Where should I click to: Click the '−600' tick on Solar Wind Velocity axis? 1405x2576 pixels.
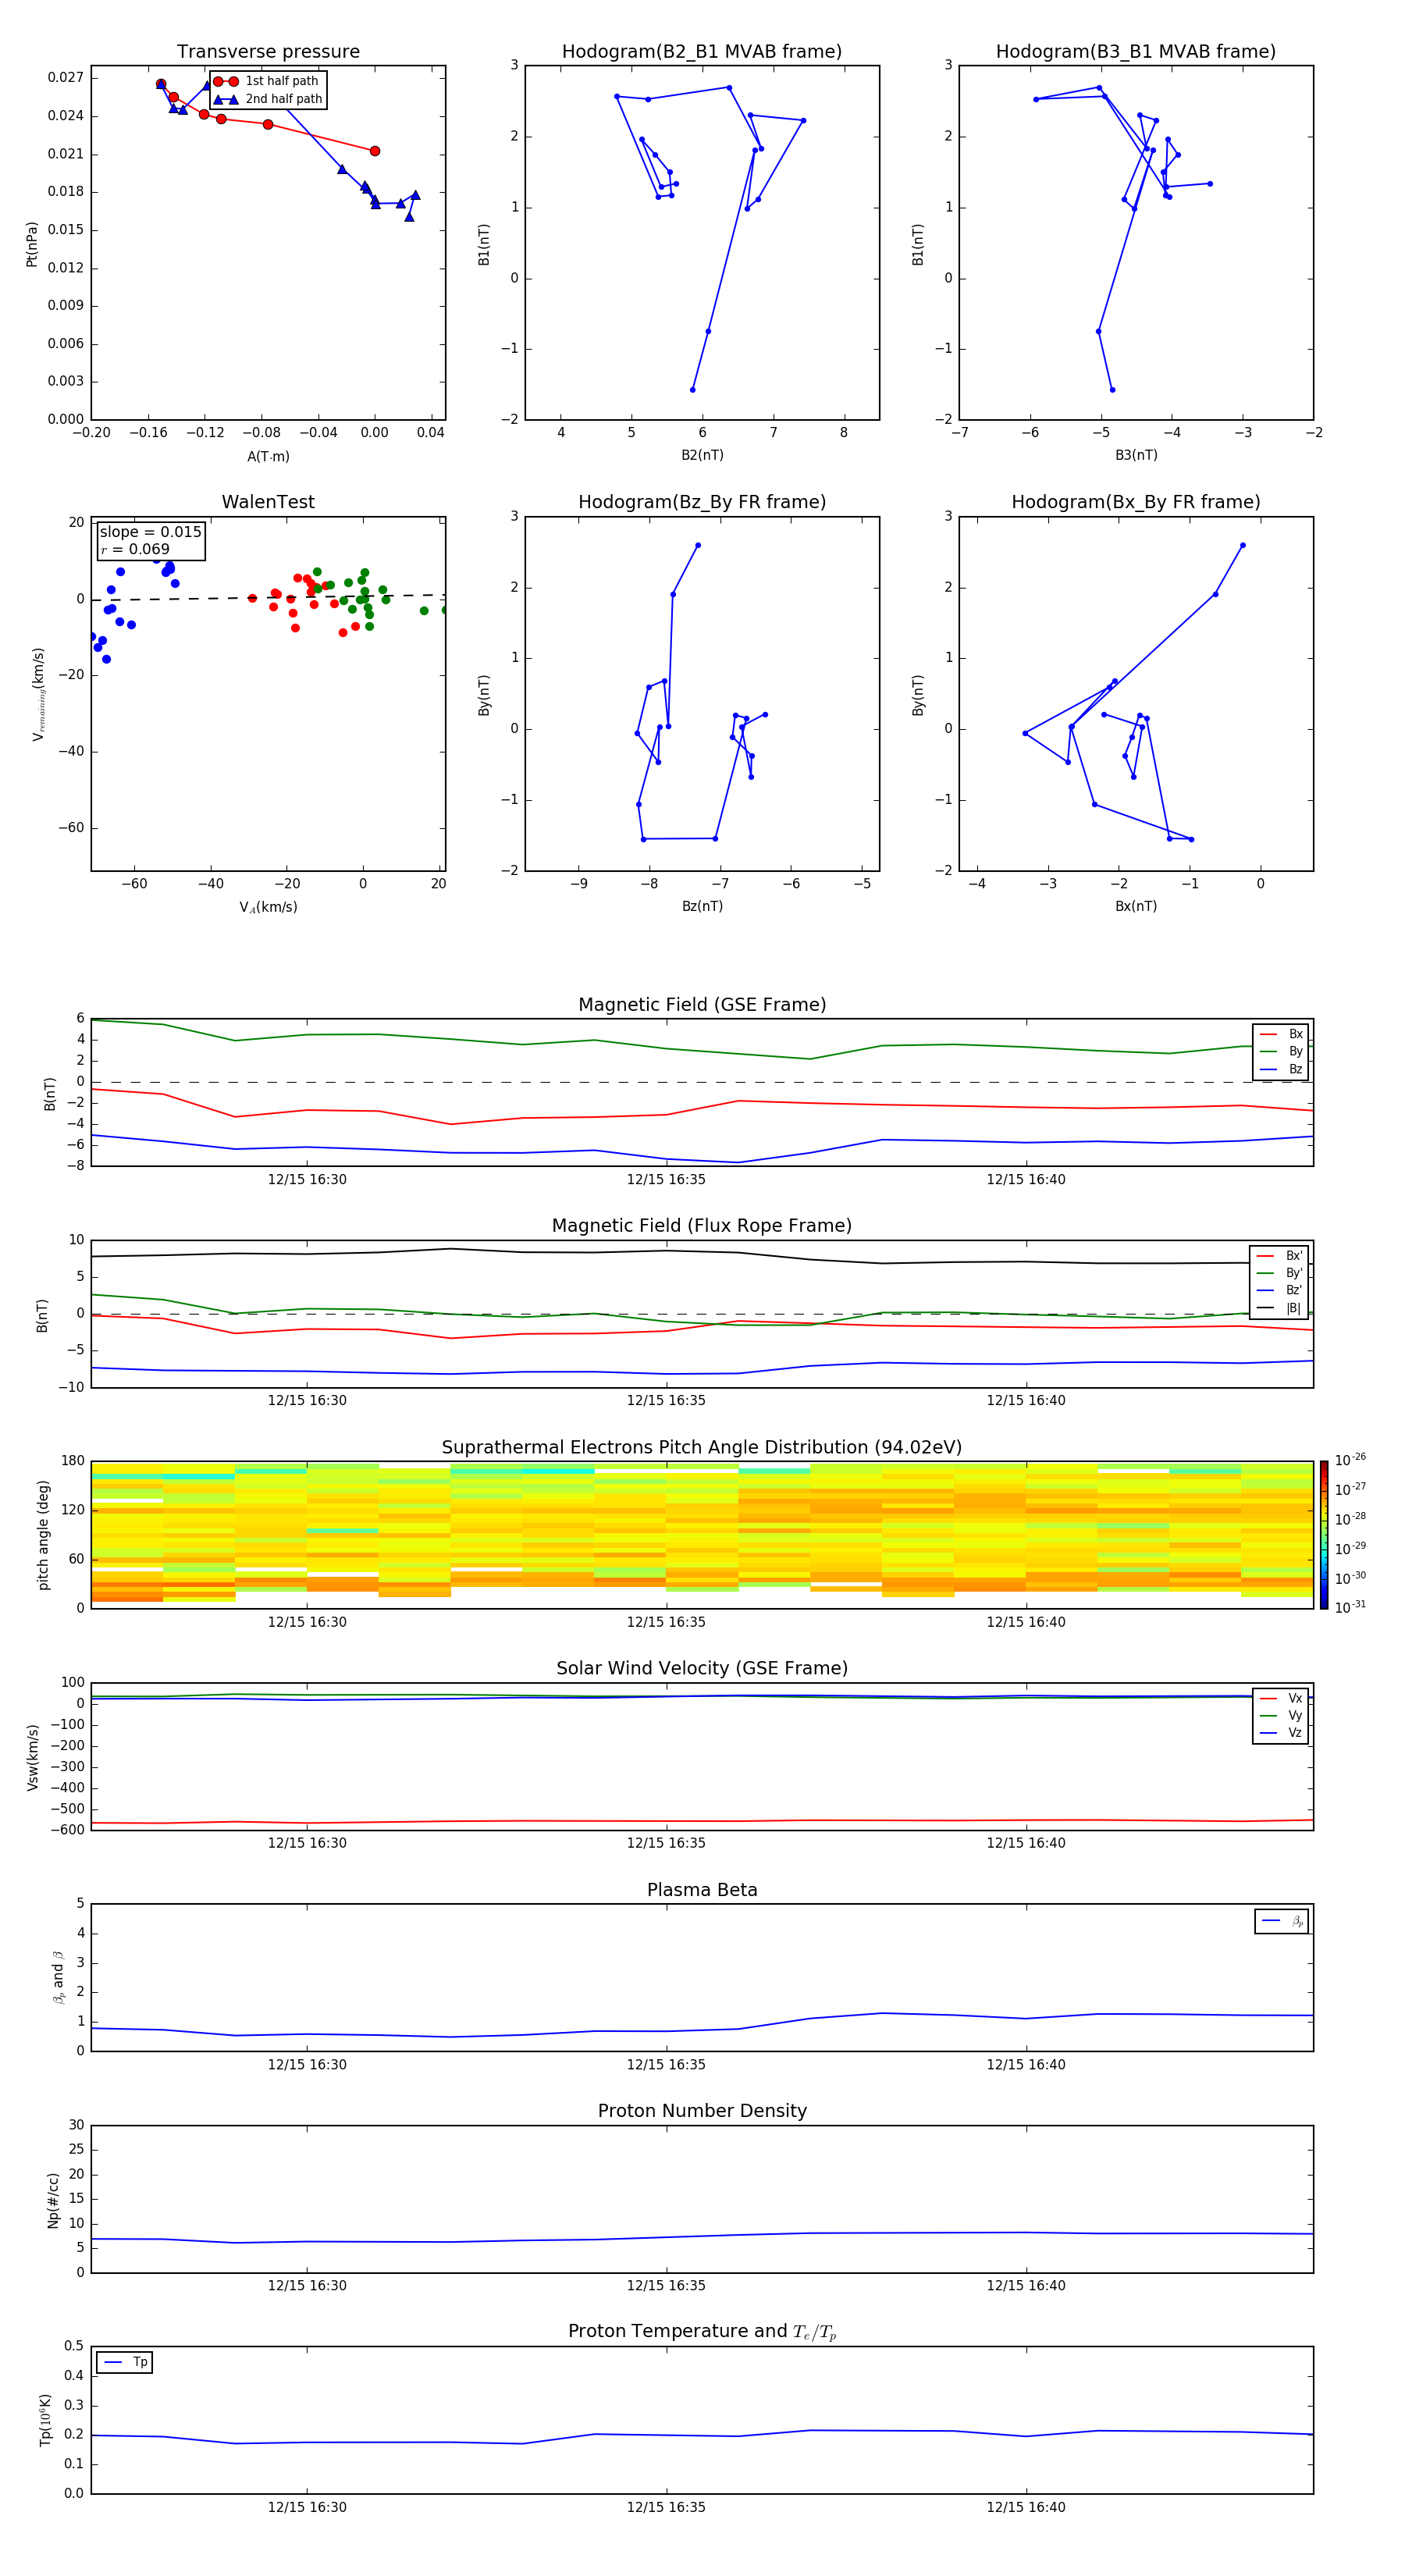[x=66, y=1830]
